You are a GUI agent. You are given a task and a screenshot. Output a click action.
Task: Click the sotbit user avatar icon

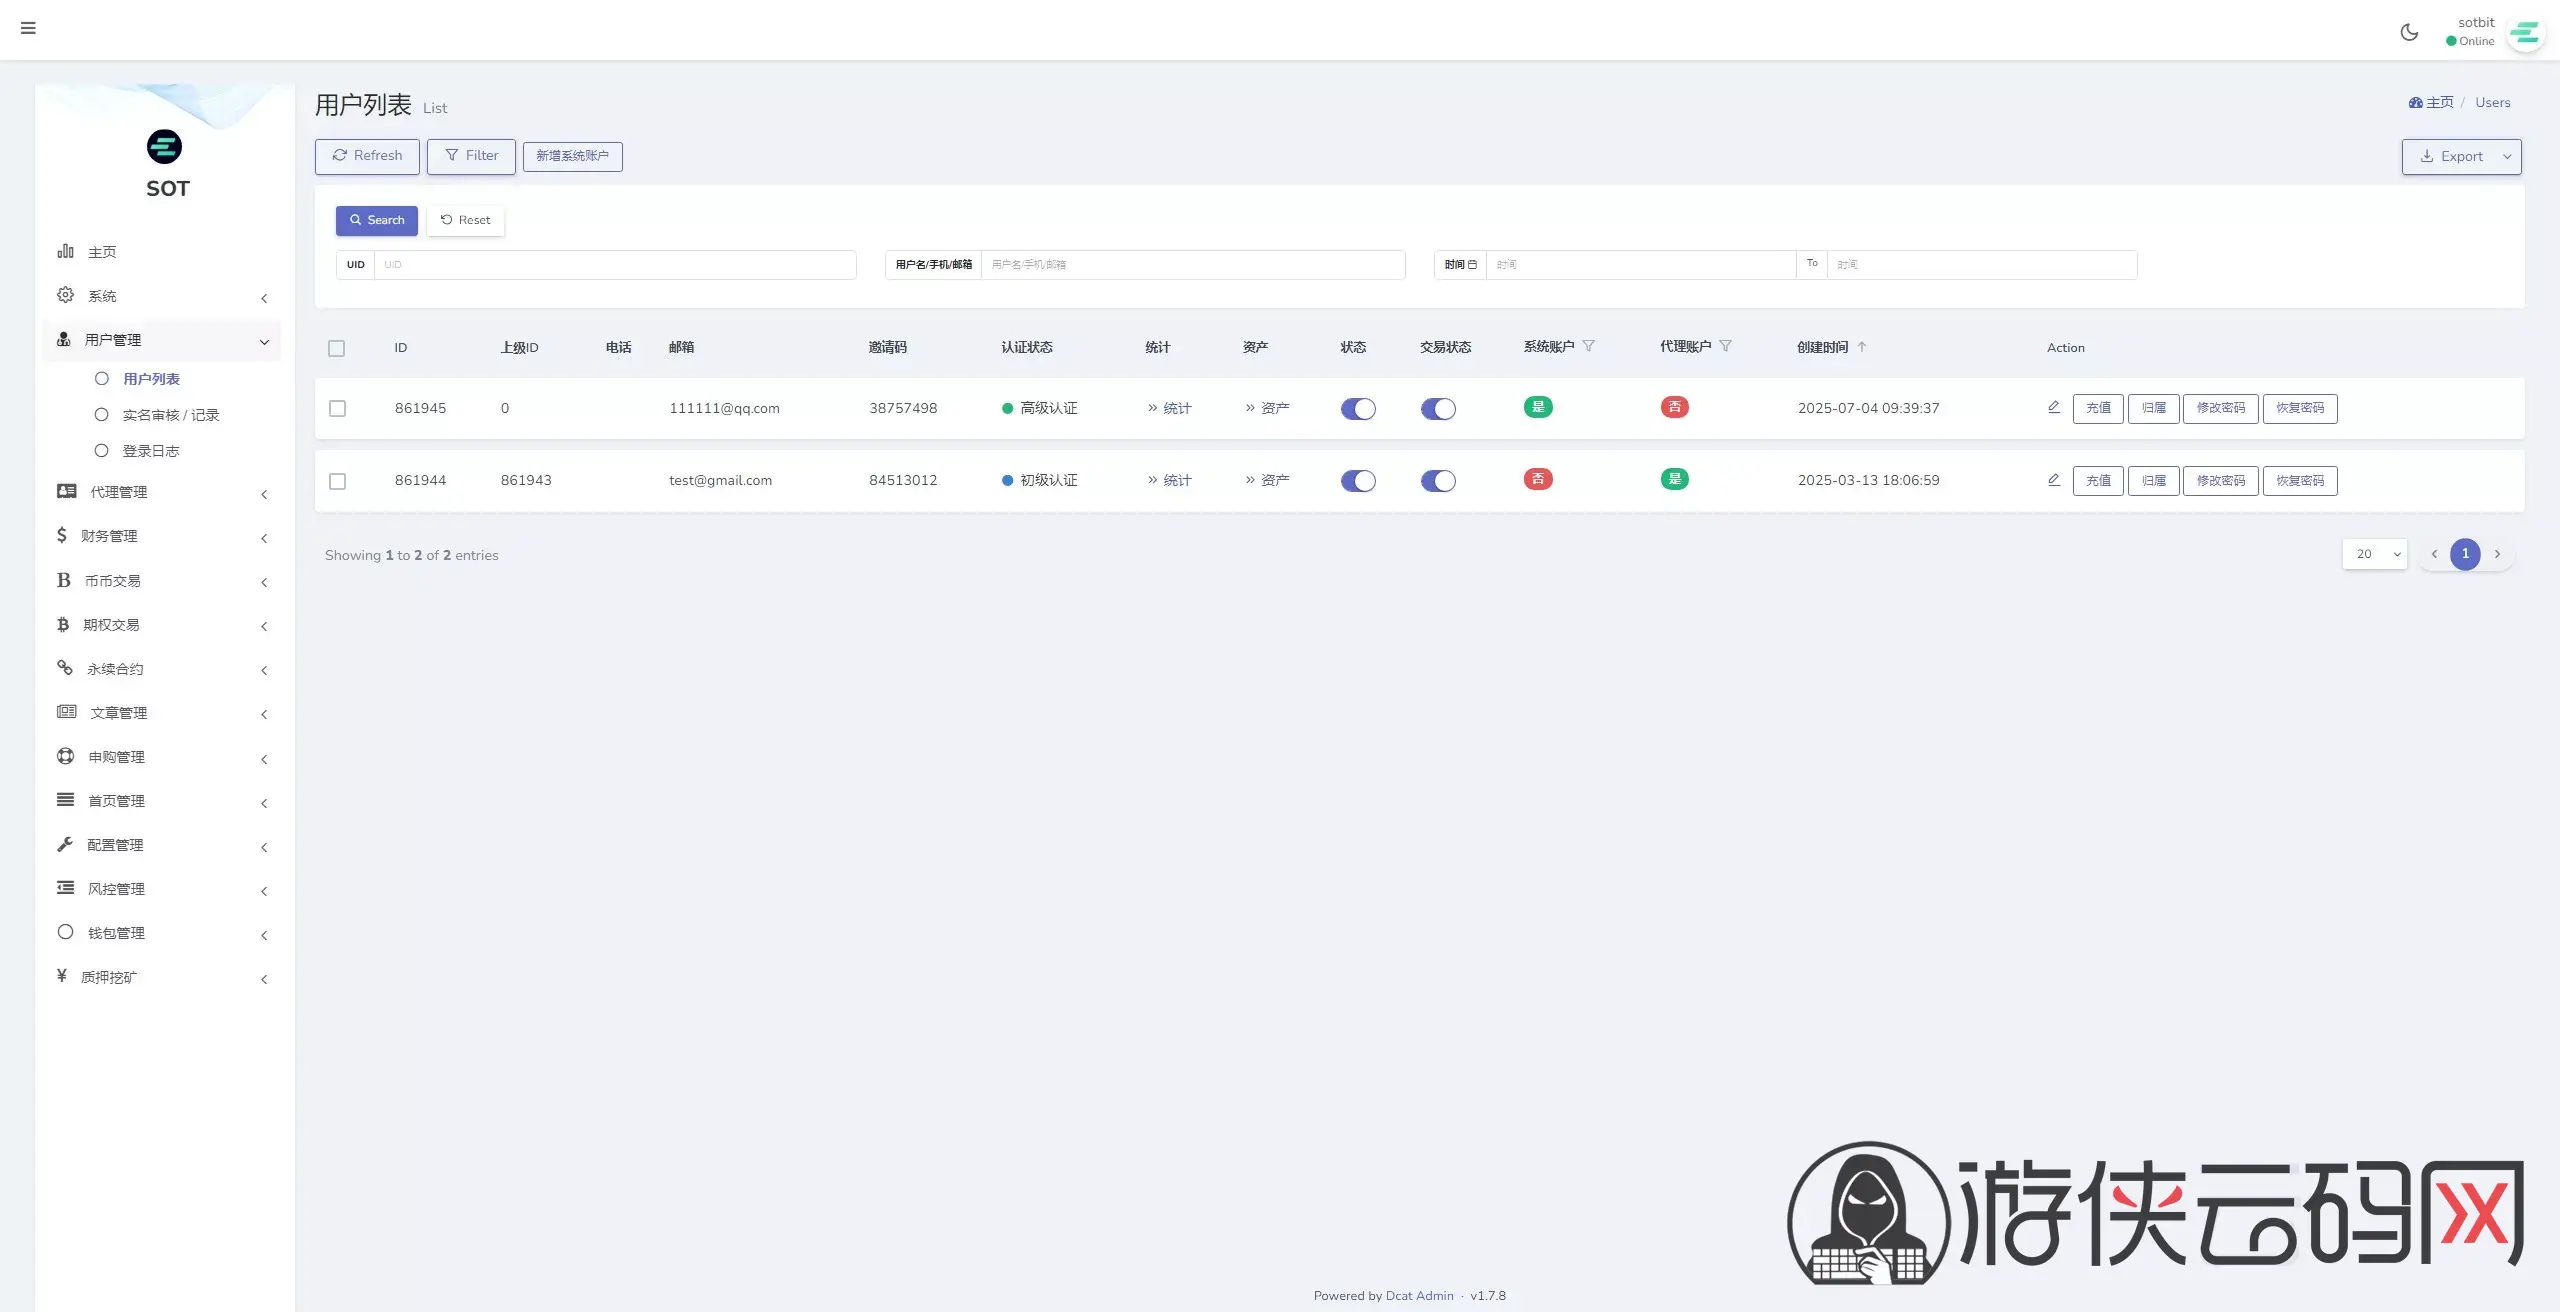click(x=2525, y=34)
